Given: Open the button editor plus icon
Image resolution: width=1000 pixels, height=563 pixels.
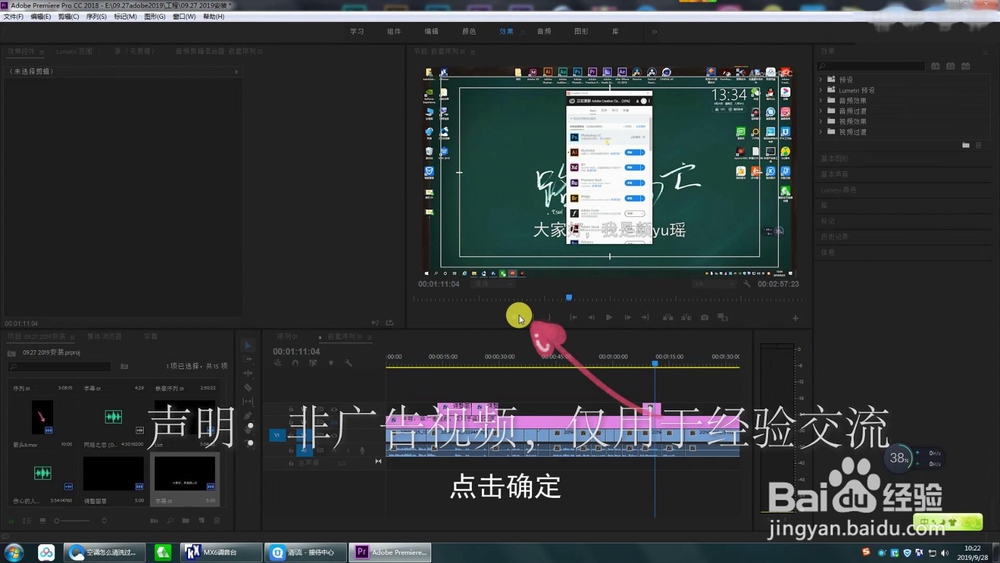Looking at the screenshot, I should 795,318.
